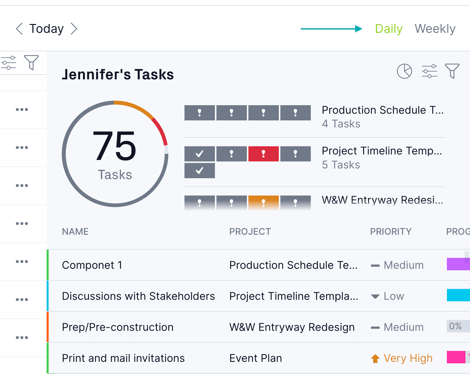Change Medium priority on Componet 1
470x374 pixels.
pyautogui.click(x=397, y=265)
